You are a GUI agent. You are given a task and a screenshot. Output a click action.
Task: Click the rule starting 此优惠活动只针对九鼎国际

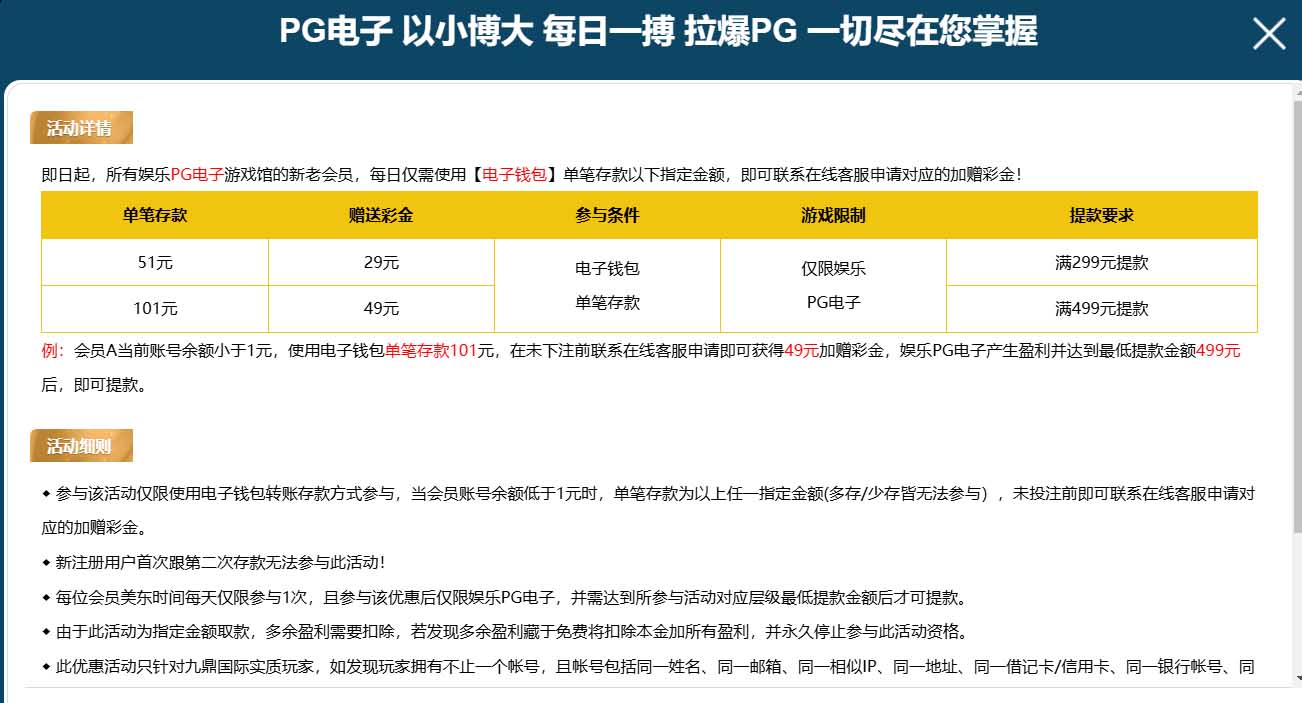coord(648,667)
